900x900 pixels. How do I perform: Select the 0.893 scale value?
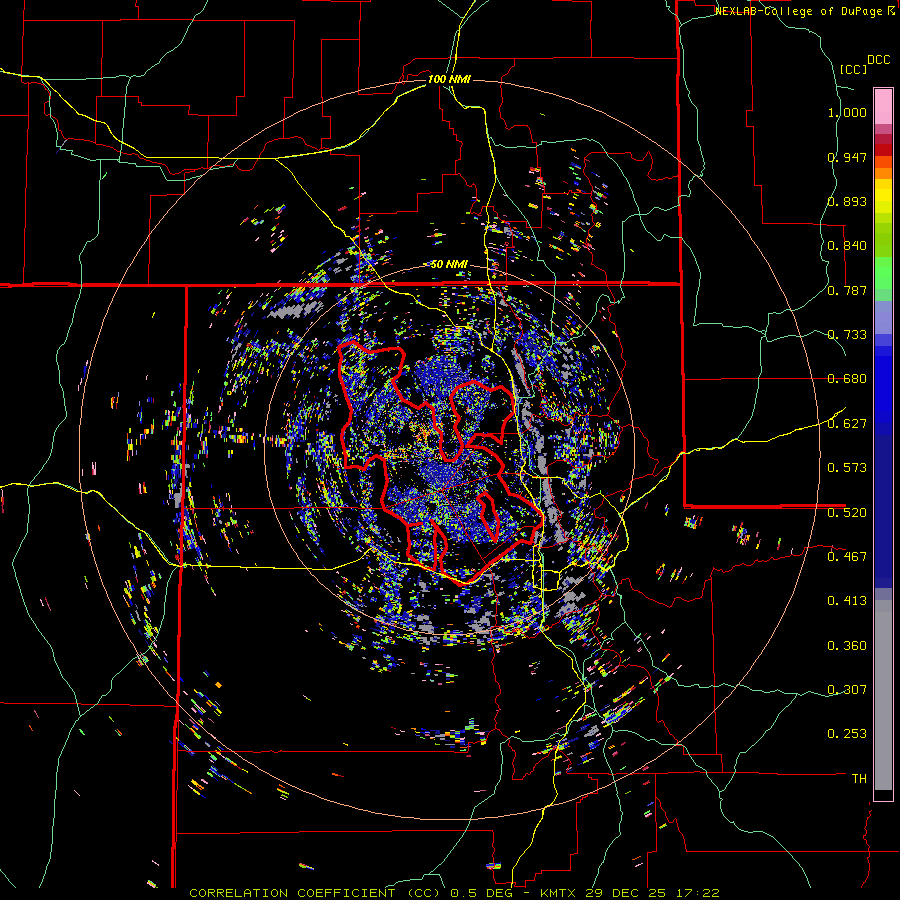847,201
